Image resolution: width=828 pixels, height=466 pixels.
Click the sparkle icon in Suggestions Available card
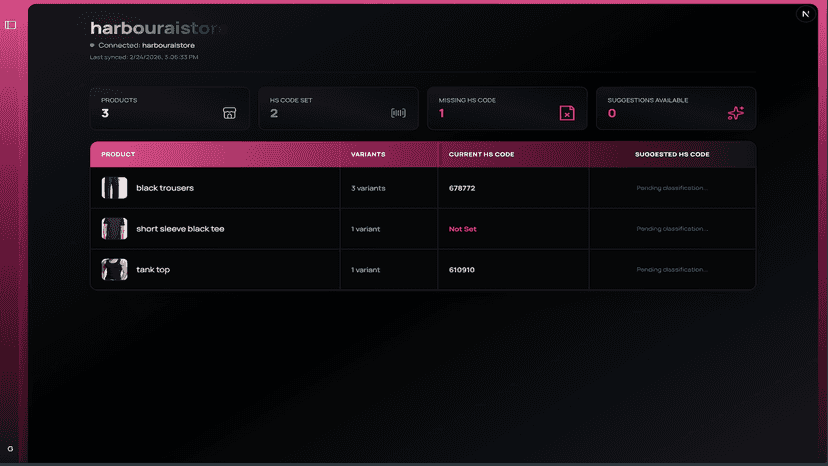(736, 113)
